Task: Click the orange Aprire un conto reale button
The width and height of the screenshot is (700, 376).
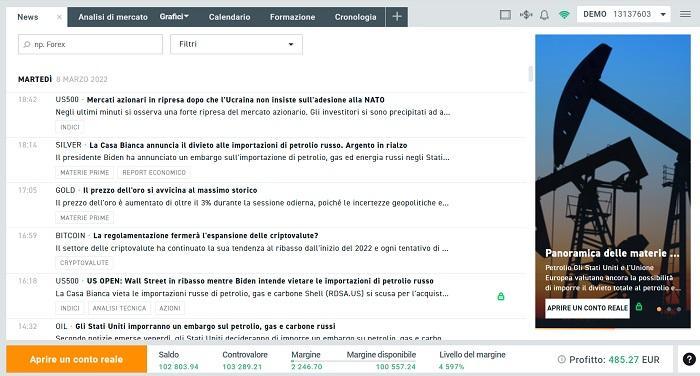Action: [76, 359]
